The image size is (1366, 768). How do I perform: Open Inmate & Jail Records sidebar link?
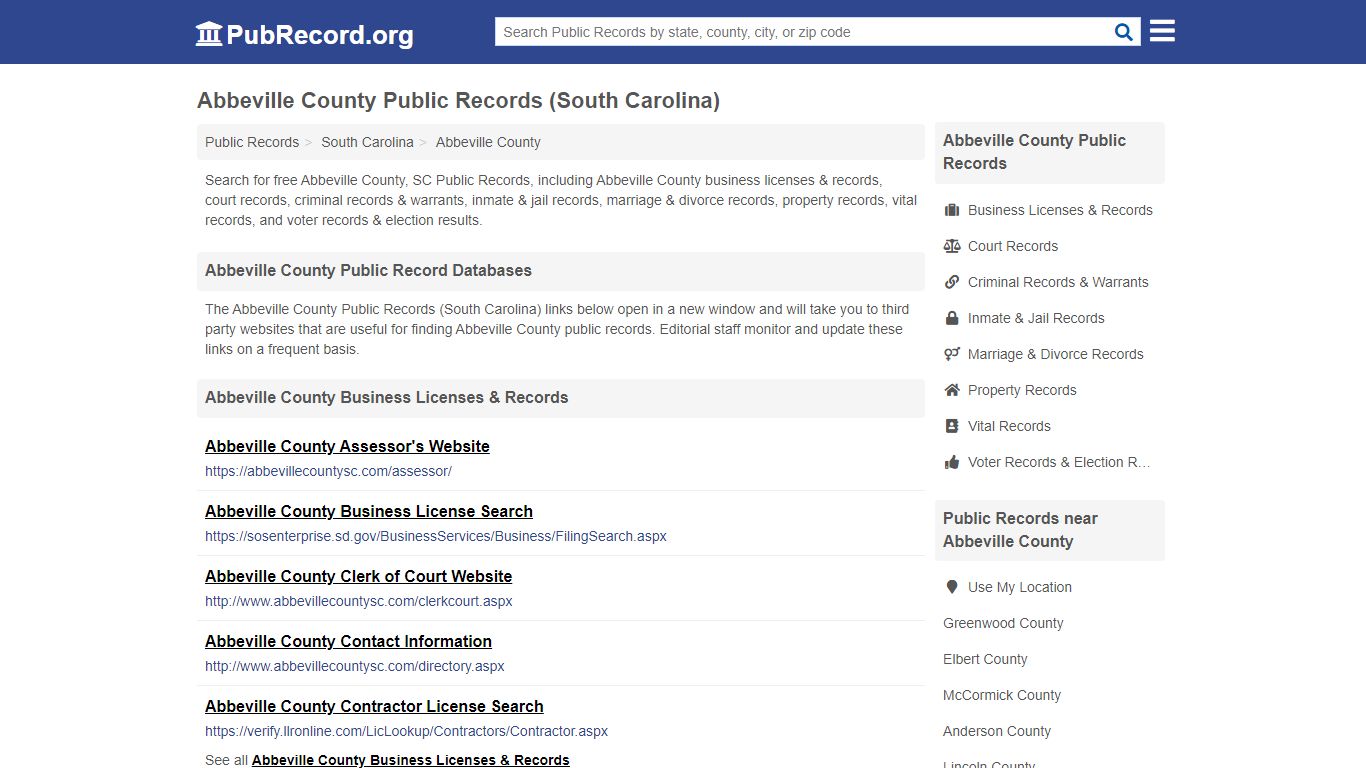tap(1036, 318)
